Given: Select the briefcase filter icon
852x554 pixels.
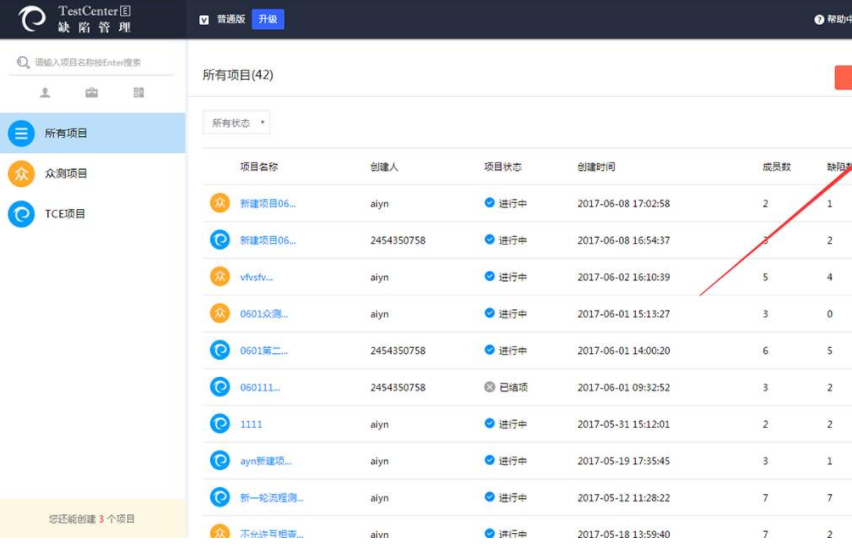Looking at the screenshot, I should (x=92, y=93).
